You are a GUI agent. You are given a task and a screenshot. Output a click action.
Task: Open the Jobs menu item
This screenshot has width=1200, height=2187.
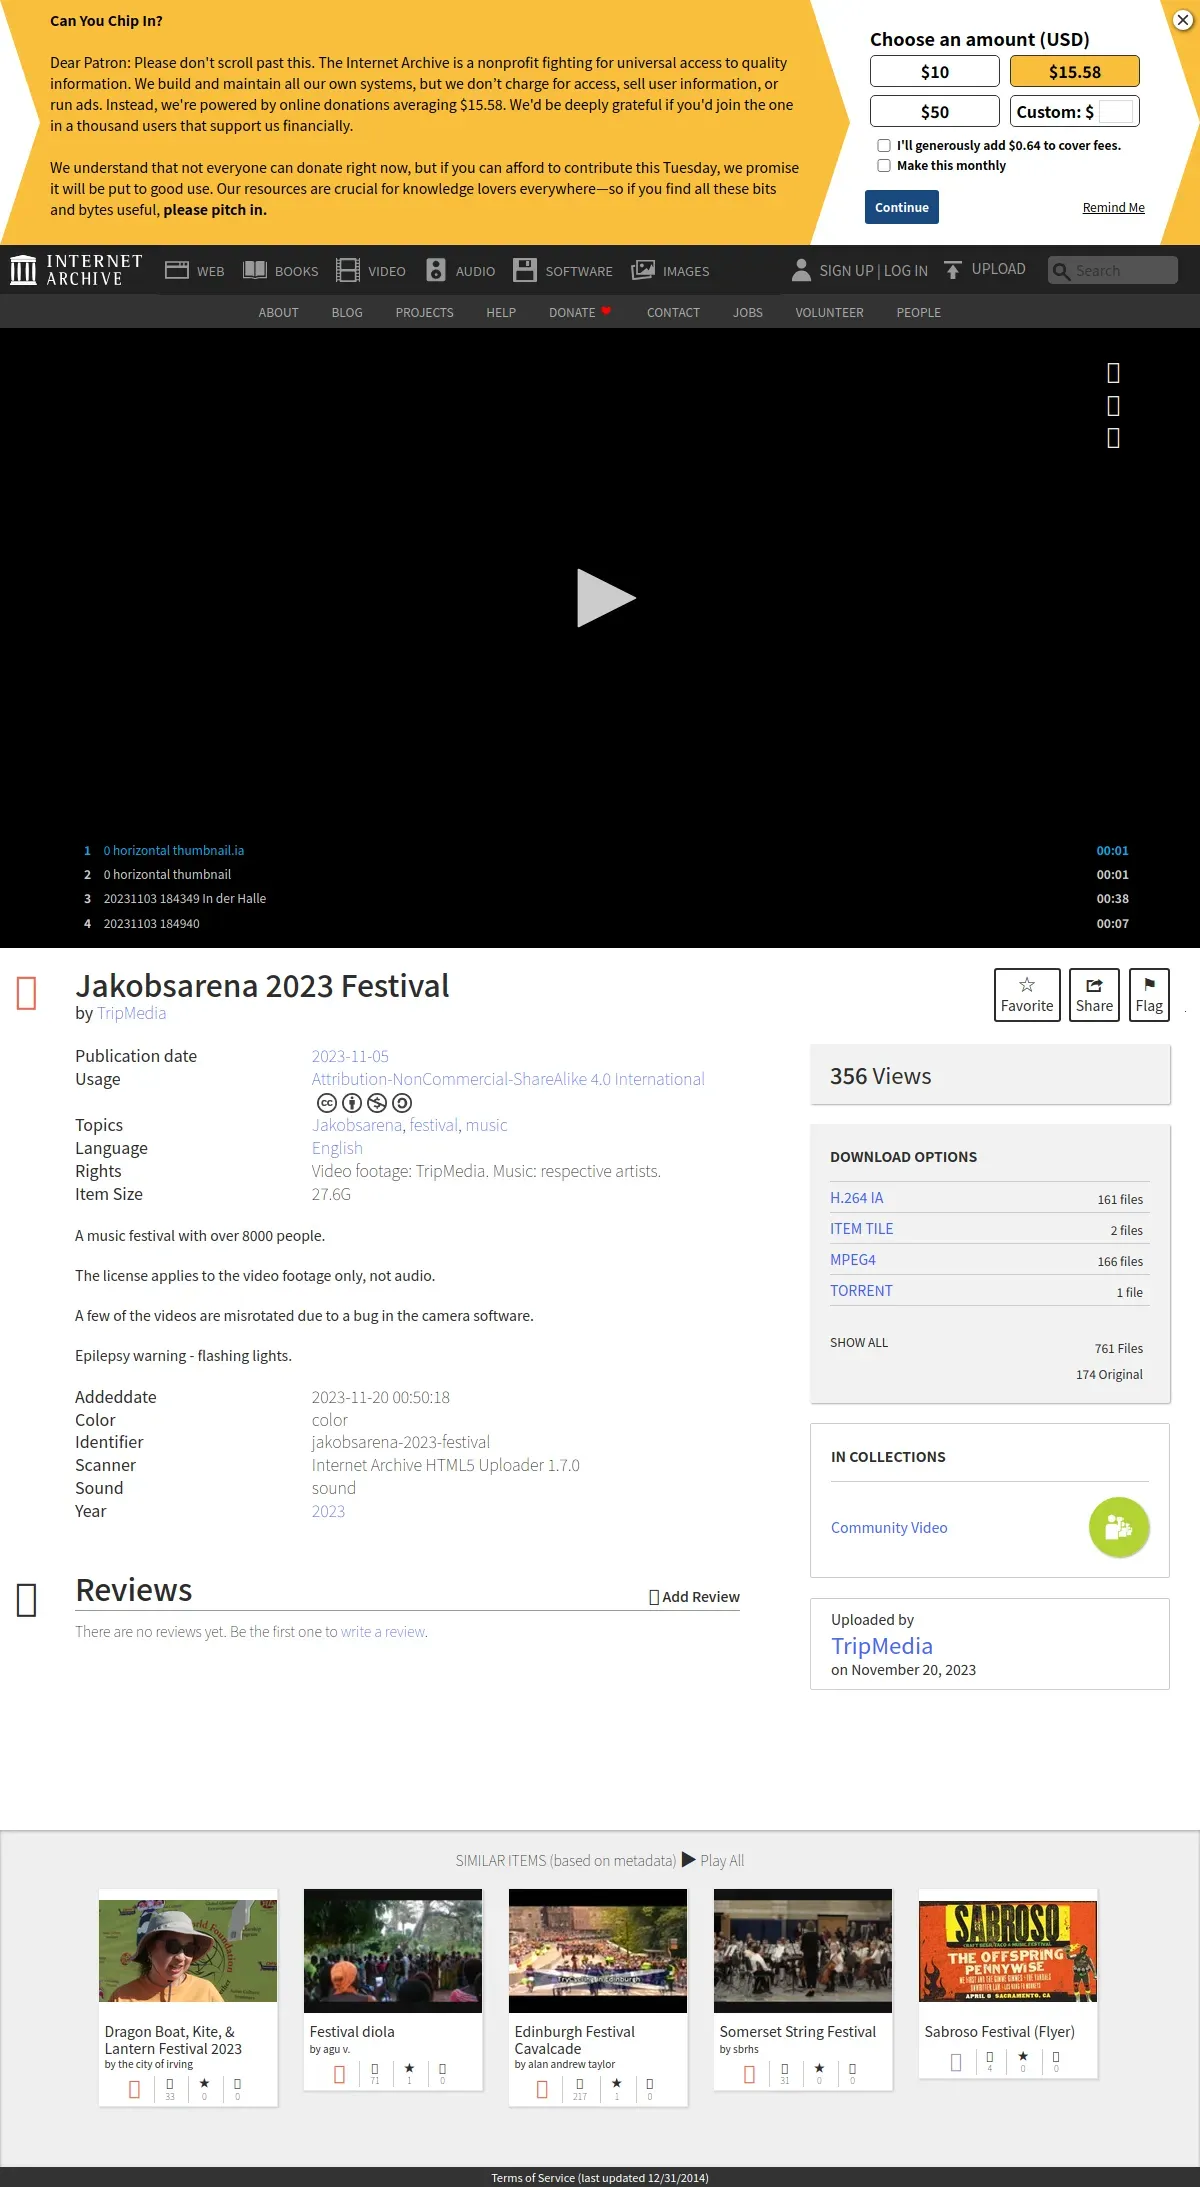(x=748, y=313)
